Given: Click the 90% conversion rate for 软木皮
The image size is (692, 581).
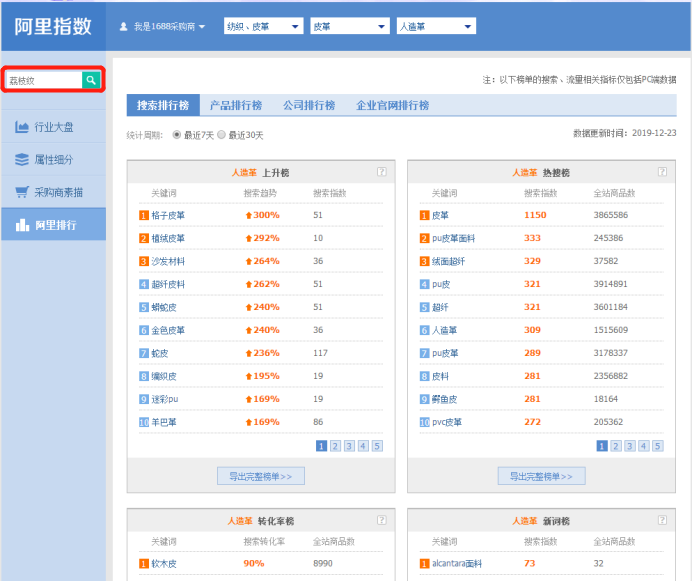Looking at the screenshot, I should tap(254, 563).
